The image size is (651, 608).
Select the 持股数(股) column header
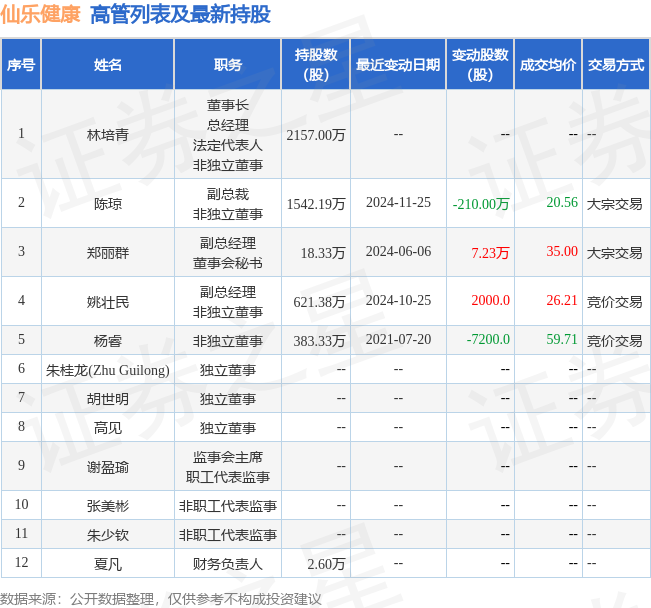point(316,65)
